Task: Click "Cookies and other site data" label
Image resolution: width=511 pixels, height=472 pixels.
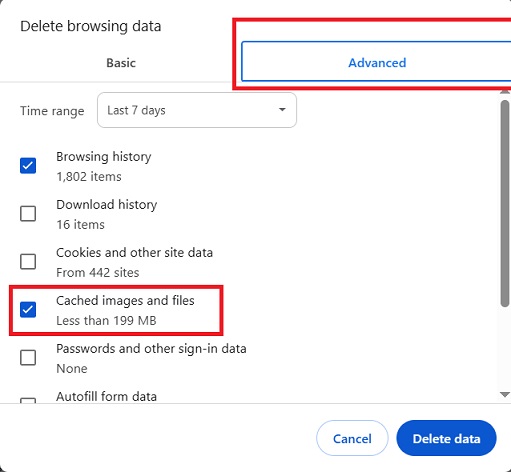Action: coord(134,253)
